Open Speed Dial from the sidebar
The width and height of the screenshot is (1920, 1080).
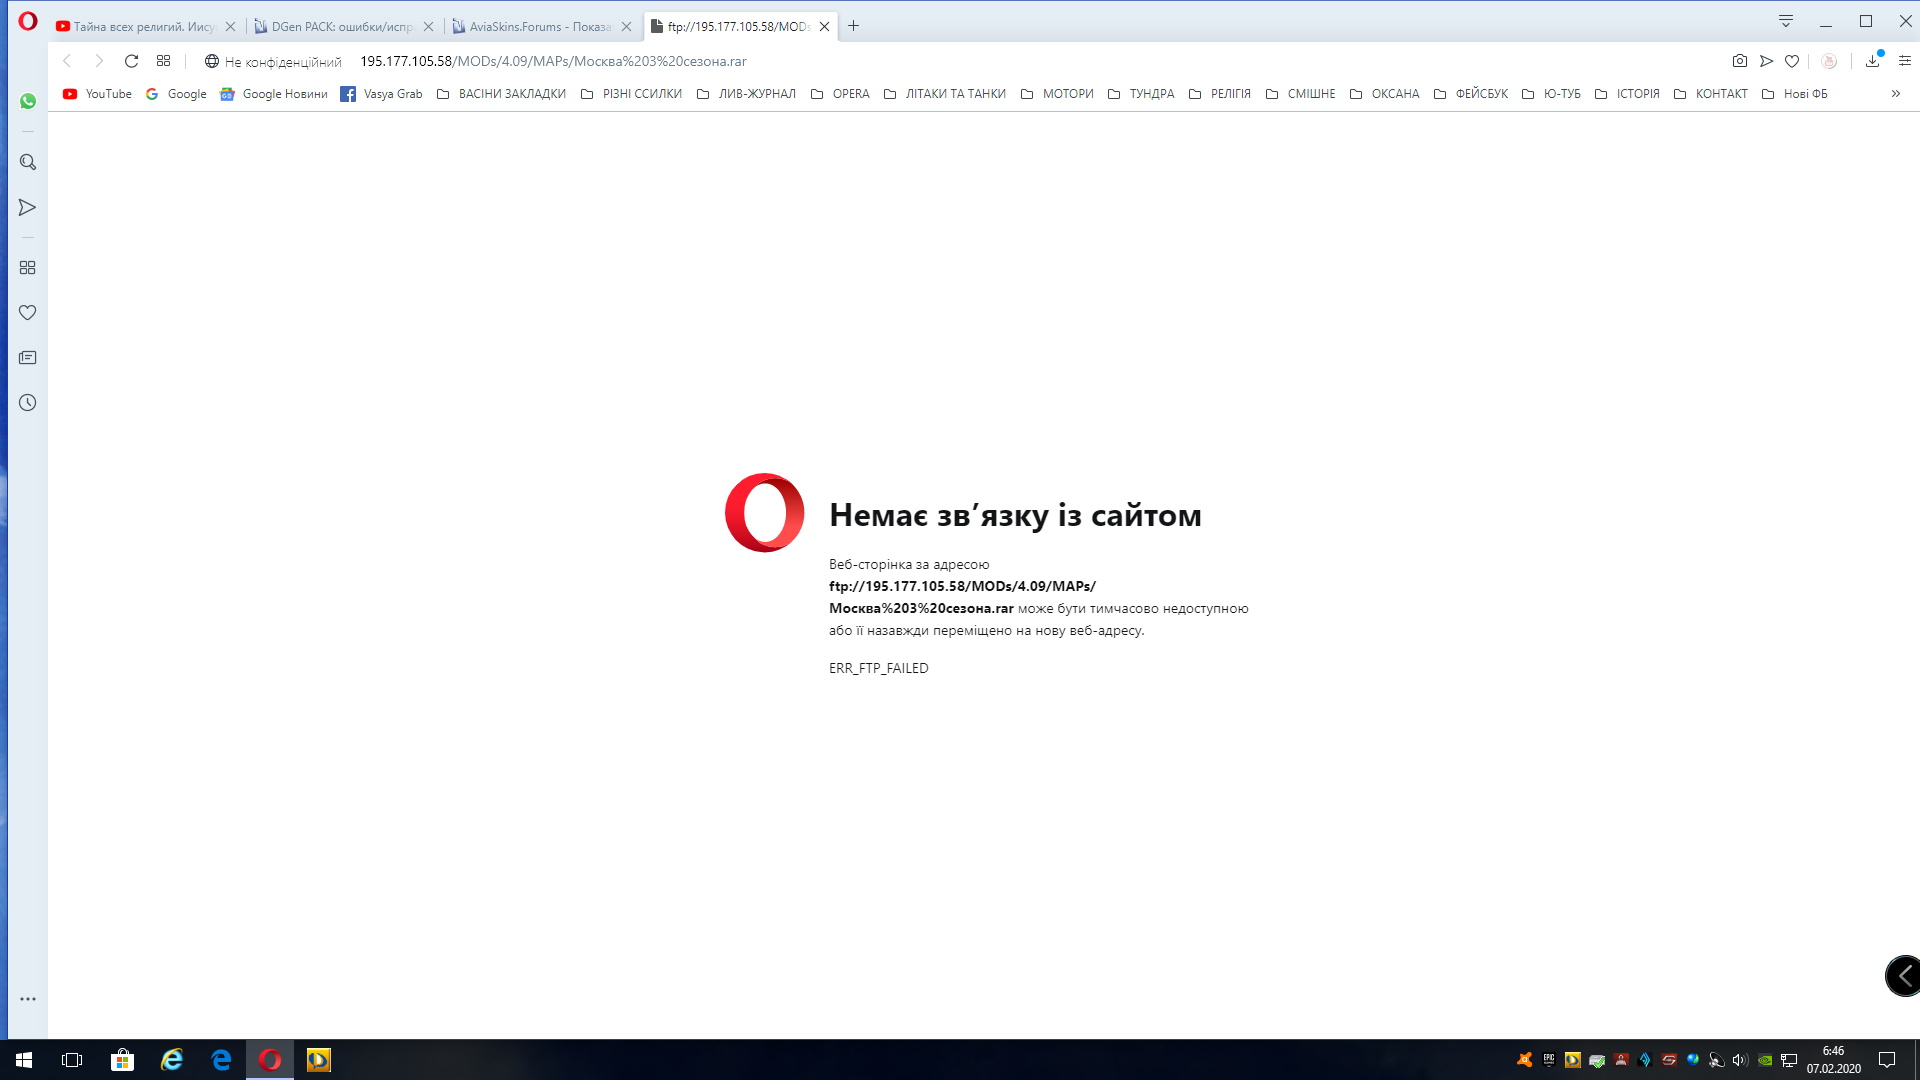click(x=28, y=268)
